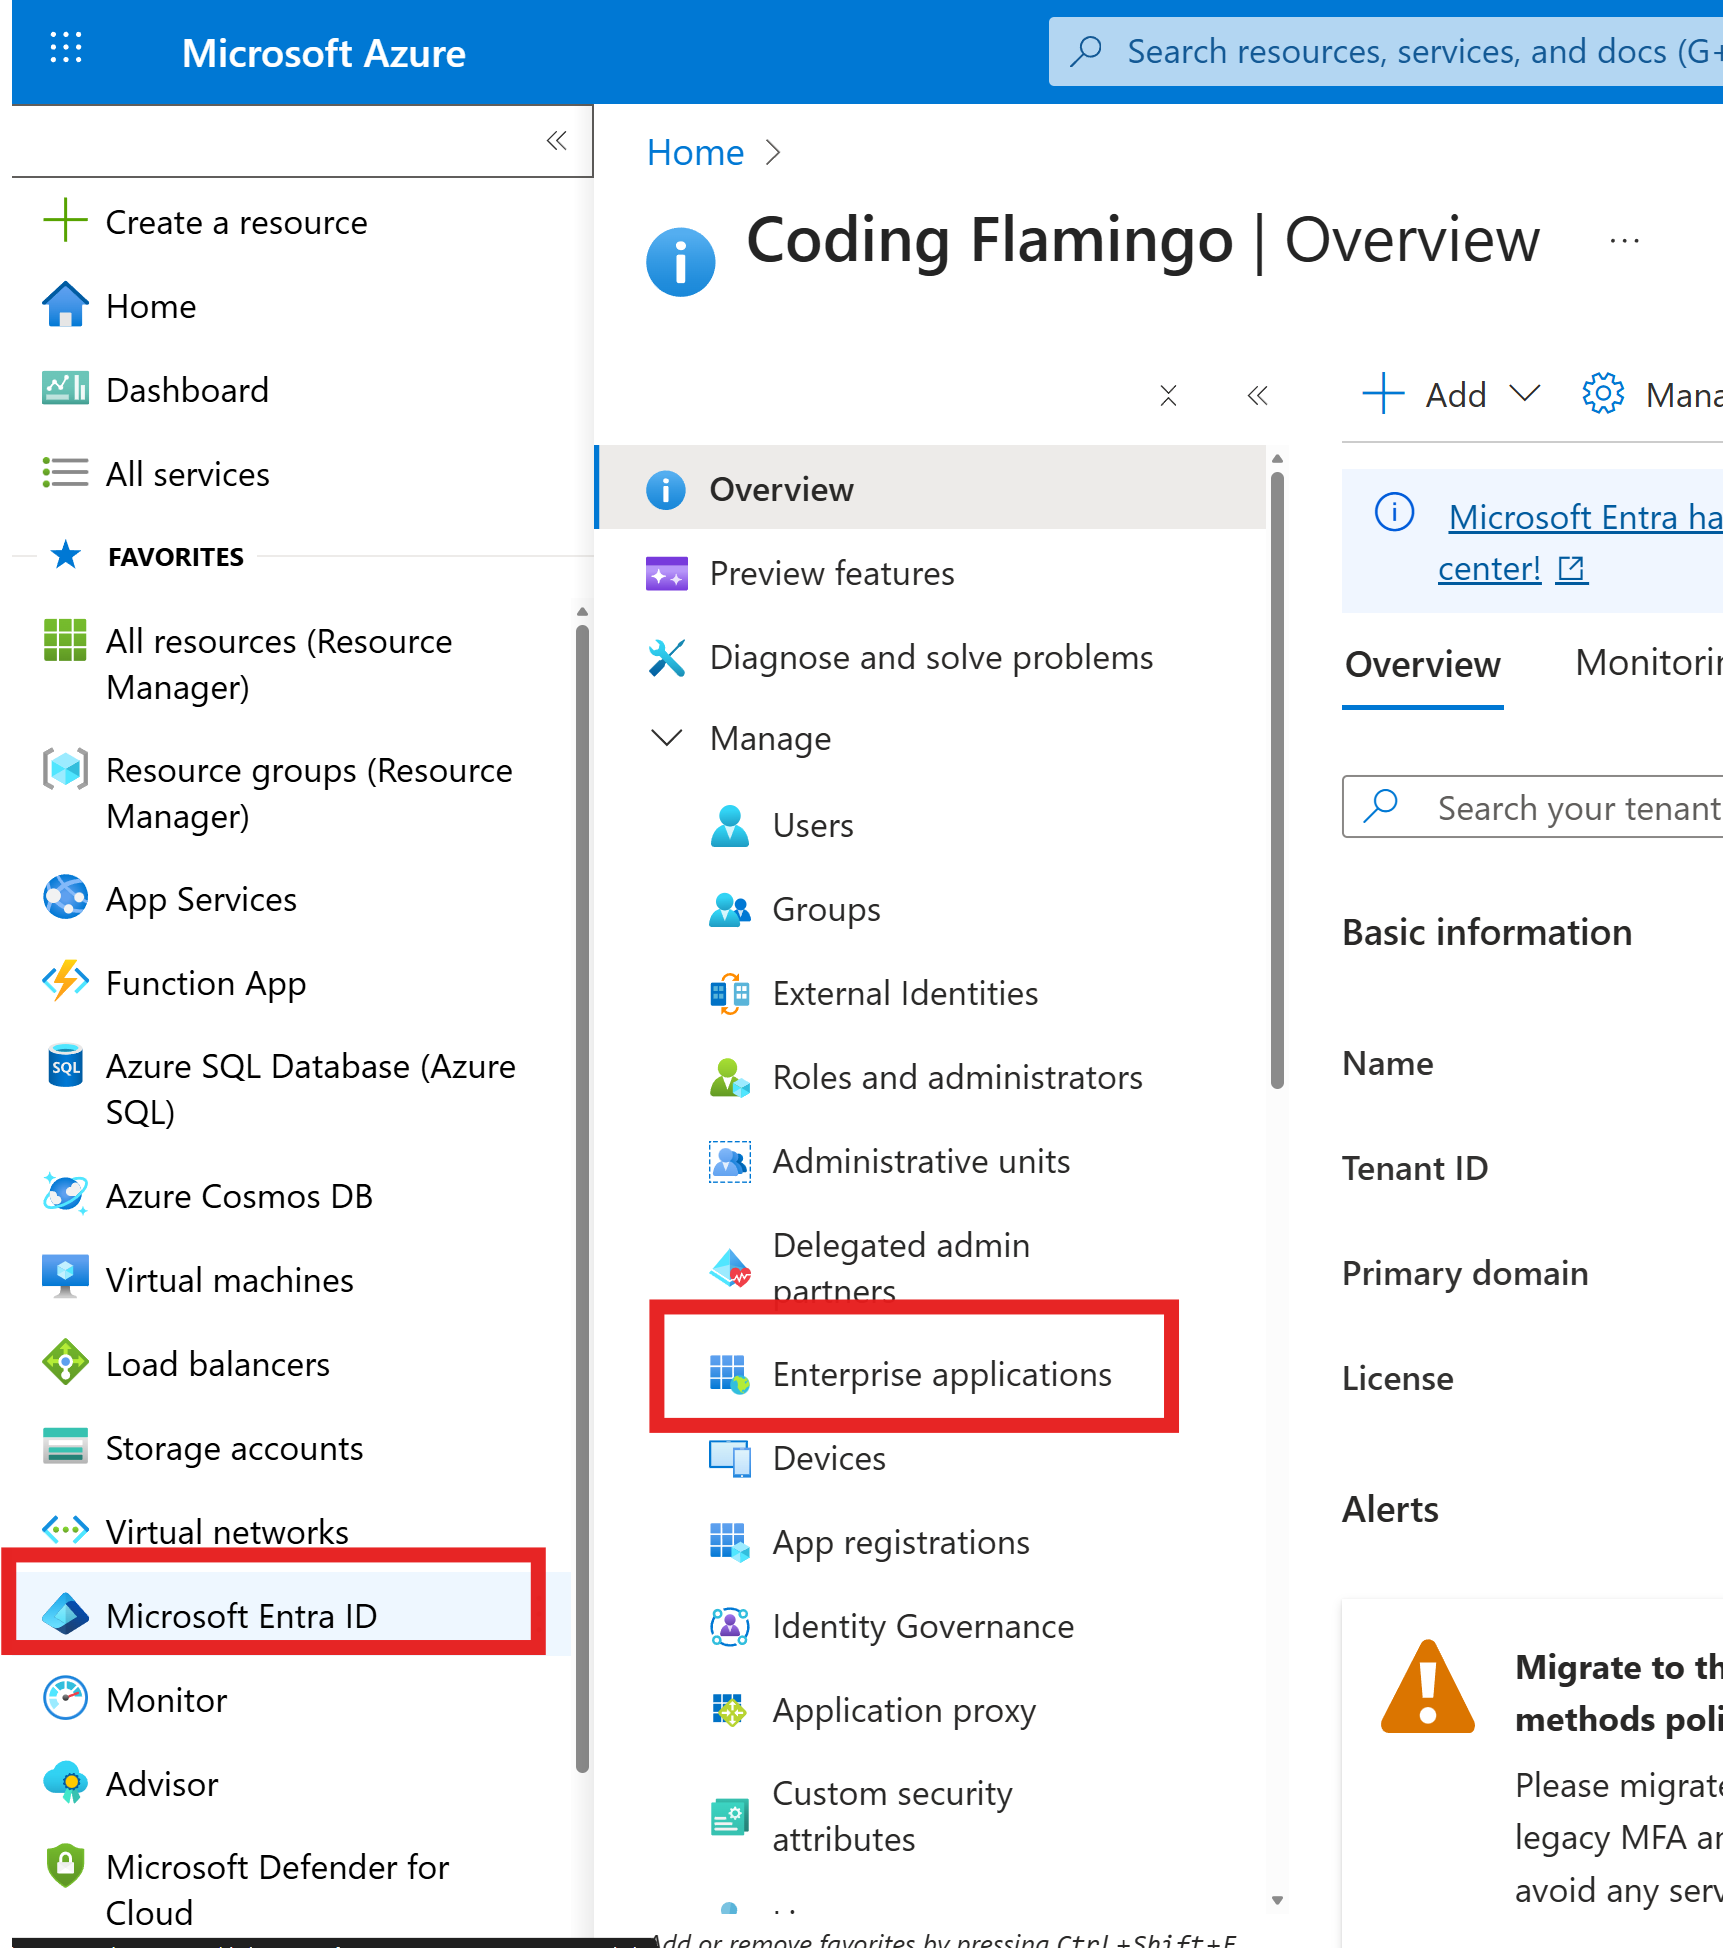Select Storage accounts in the sidebar

click(234, 1447)
